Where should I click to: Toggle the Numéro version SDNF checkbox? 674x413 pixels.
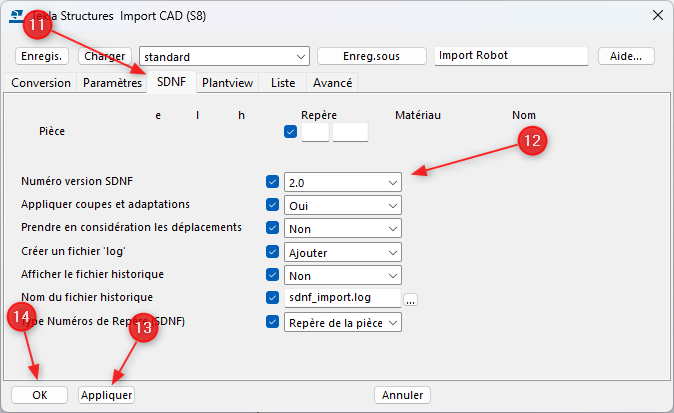pos(272,182)
